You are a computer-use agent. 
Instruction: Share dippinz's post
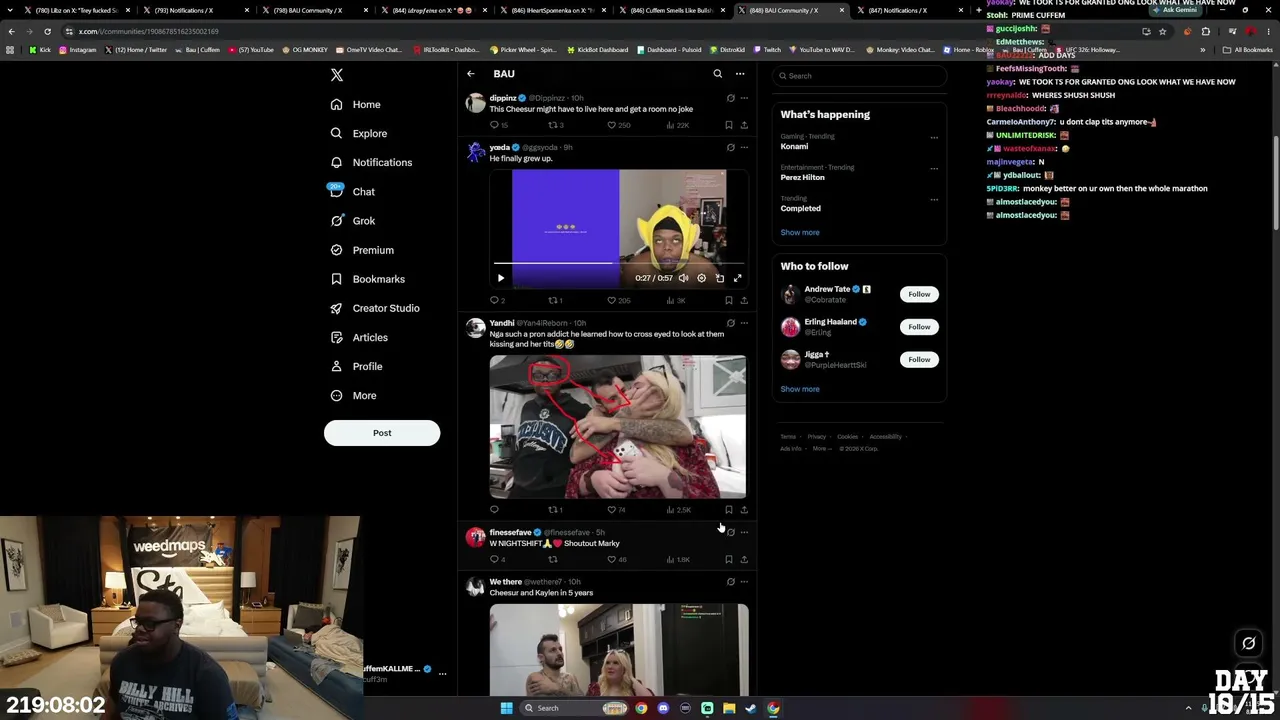[744, 125]
